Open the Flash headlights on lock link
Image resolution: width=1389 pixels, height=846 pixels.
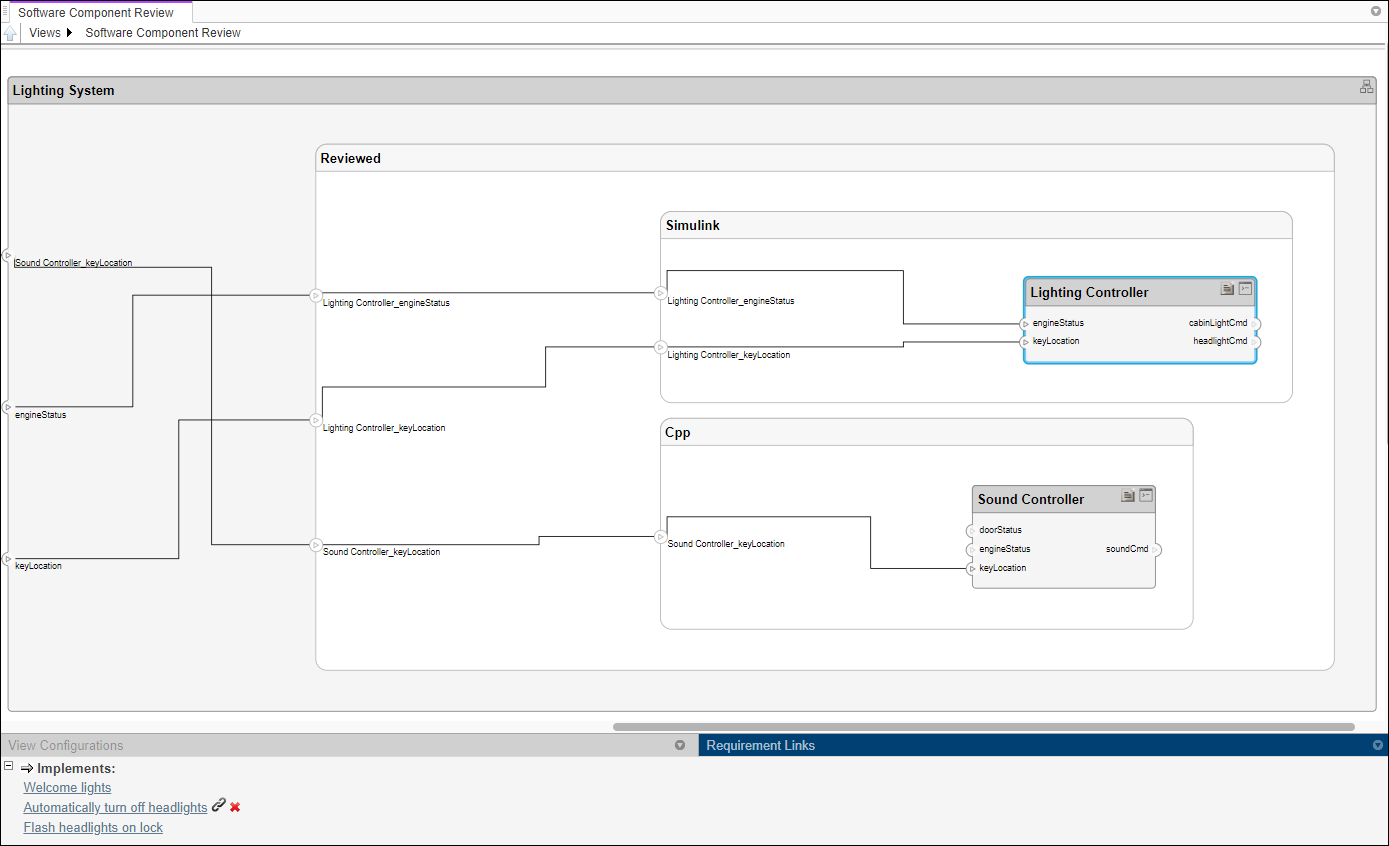click(93, 828)
